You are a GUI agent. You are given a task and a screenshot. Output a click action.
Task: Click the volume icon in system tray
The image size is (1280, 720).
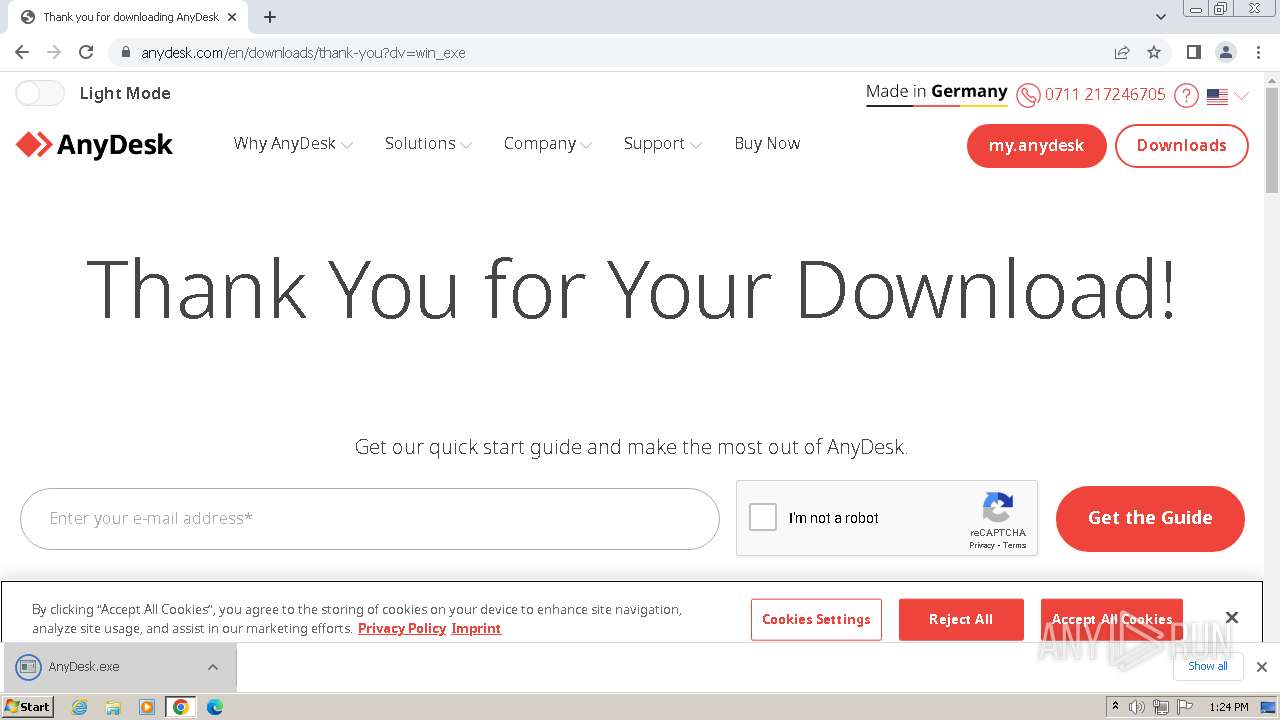coord(1137,707)
